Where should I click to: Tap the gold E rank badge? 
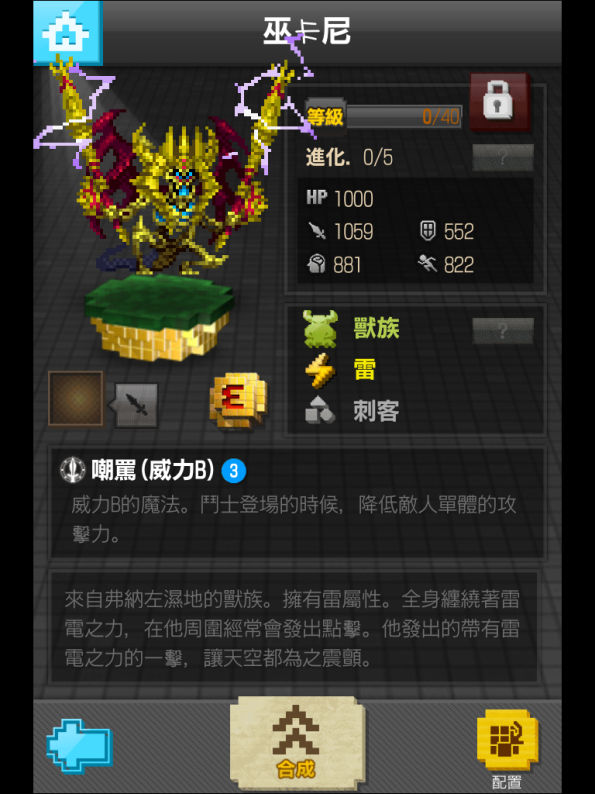pyautogui.click(x=237, y=401)
